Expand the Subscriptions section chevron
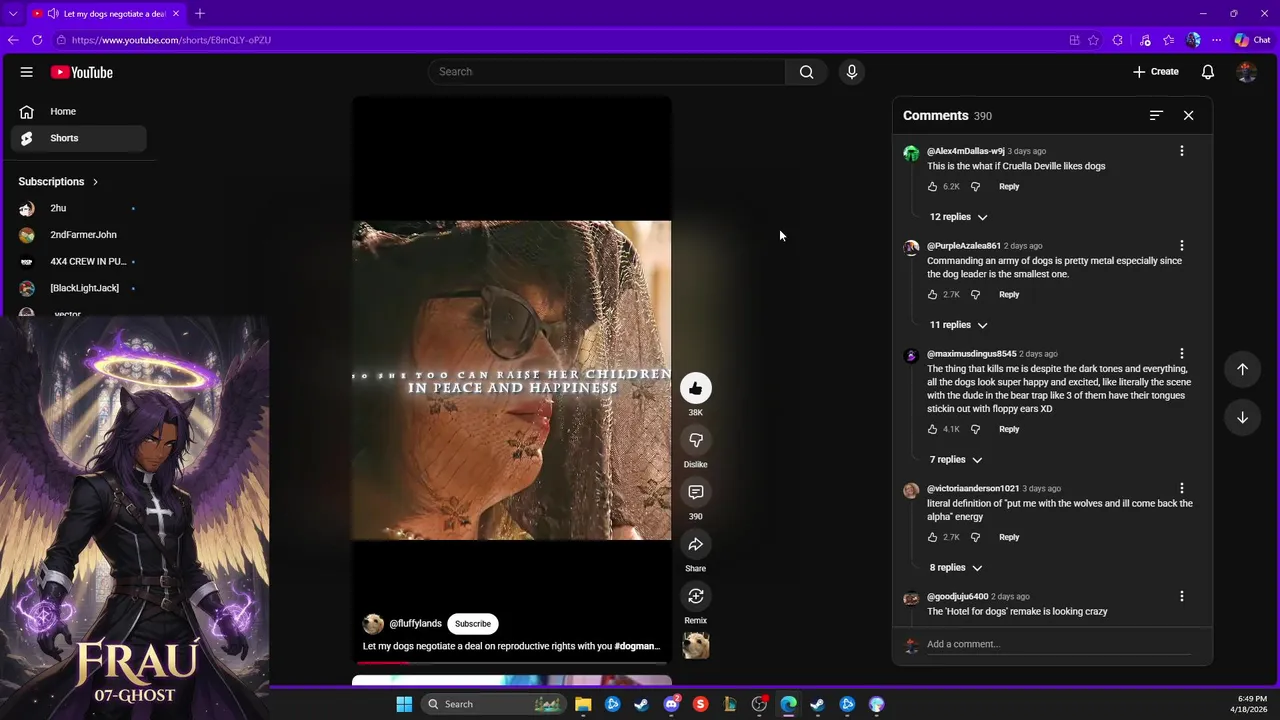This screenshot has width=1280, height=720. click(x=95, y=182)
